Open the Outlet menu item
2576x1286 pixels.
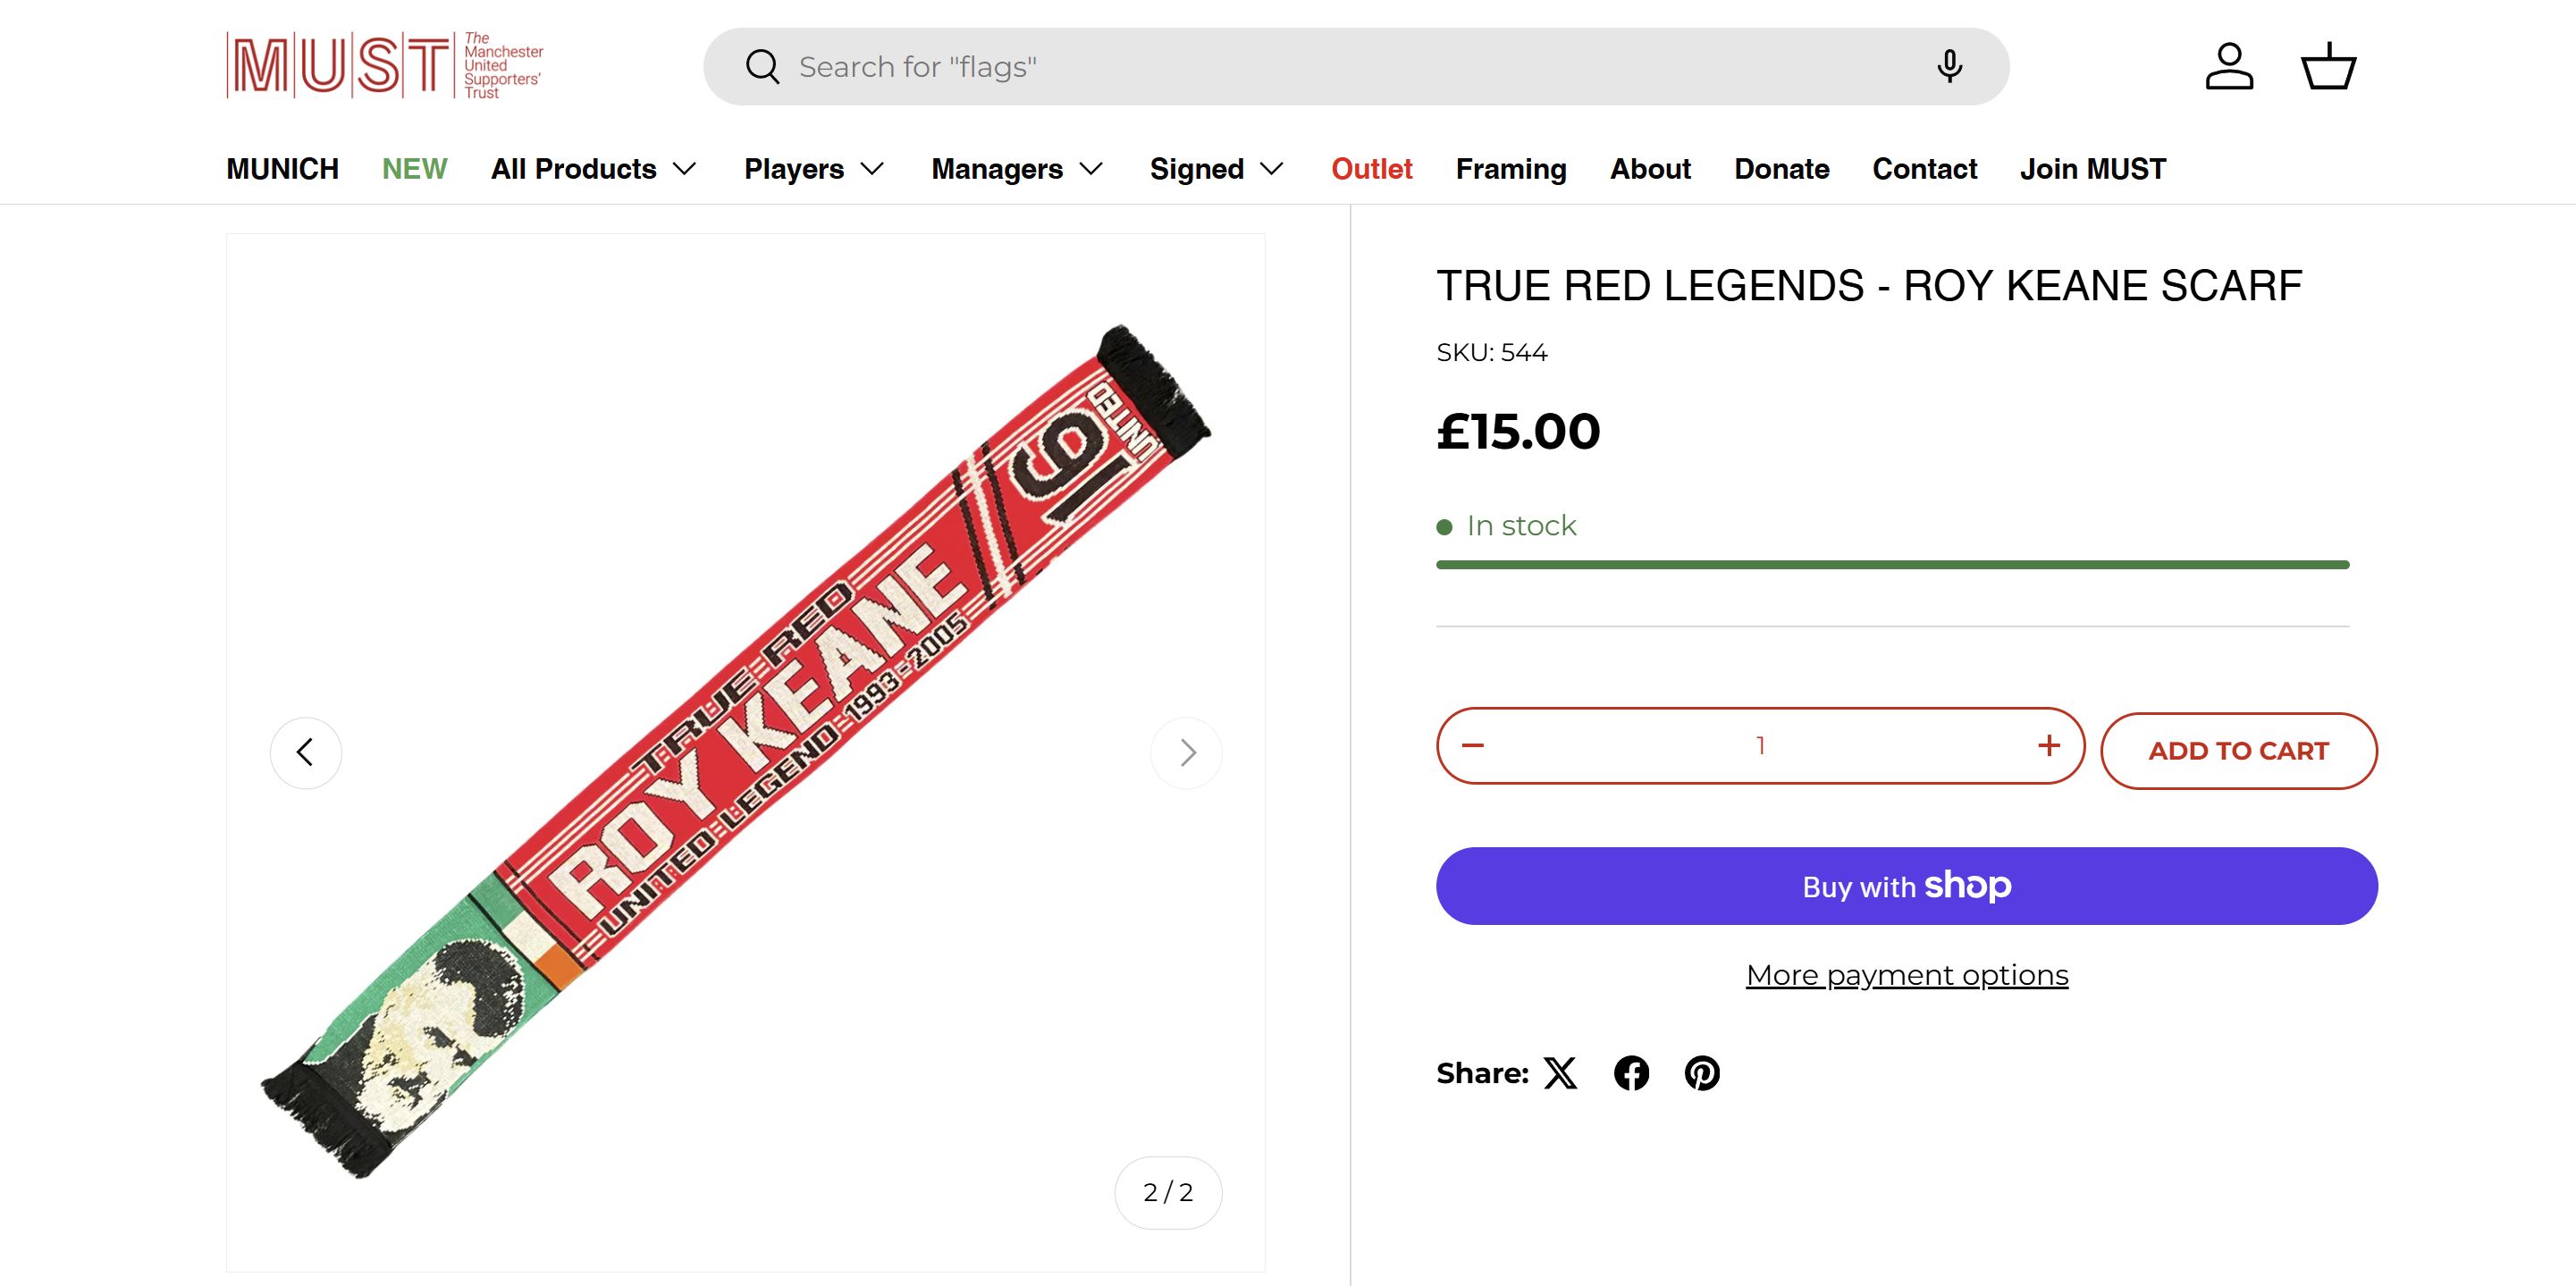point(1371,169)
